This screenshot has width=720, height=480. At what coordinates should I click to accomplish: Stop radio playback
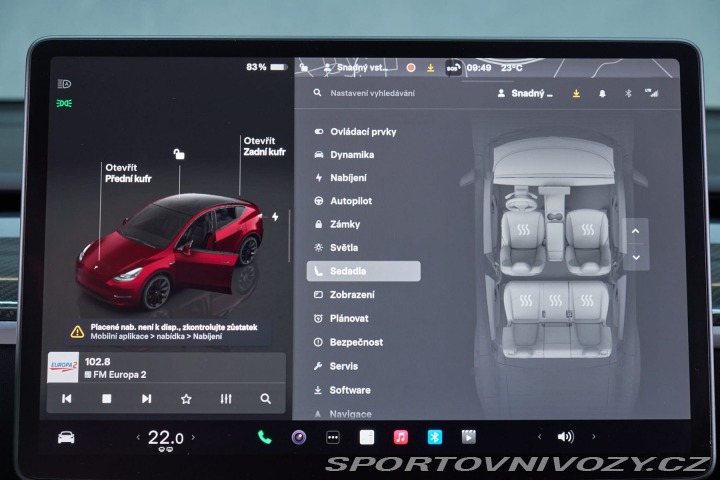pos(107,399)
